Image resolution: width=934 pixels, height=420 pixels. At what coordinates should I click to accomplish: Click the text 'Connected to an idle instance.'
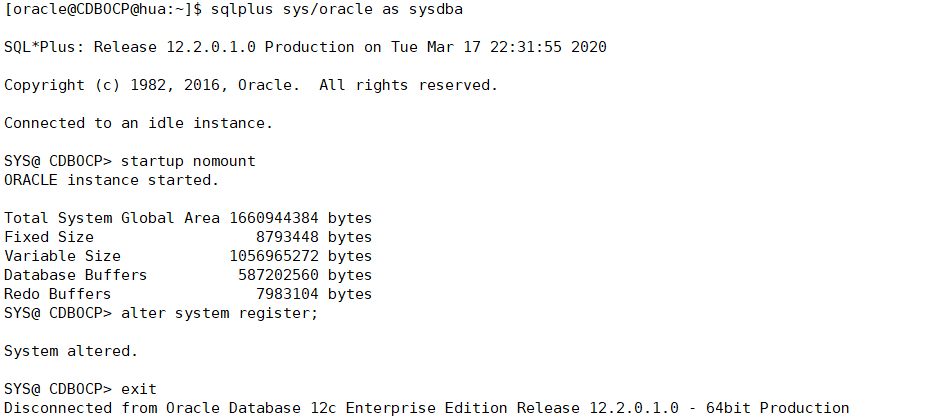138,123
